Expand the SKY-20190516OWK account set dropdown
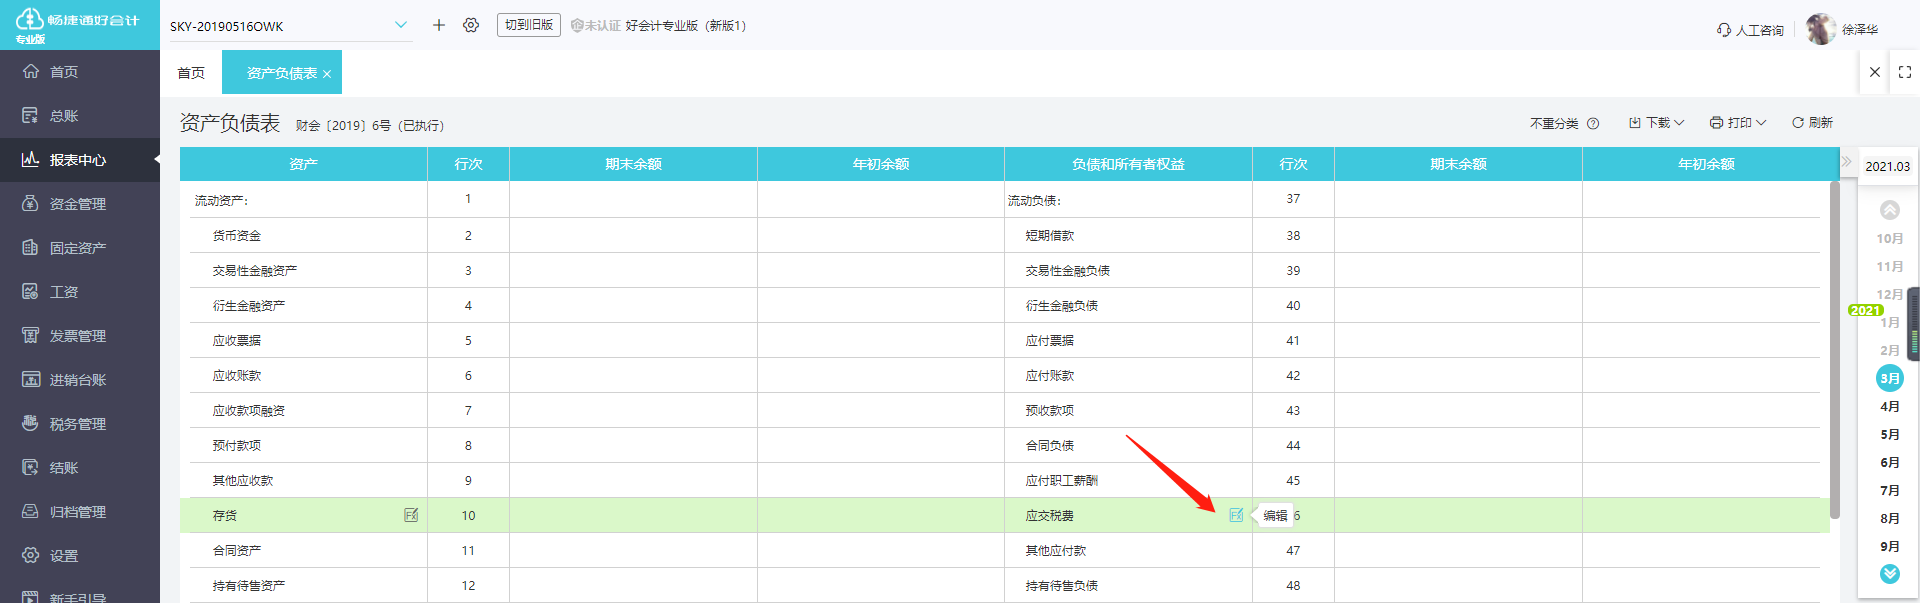Screen dimensions: 1920x603 click(x=400, y=25)
